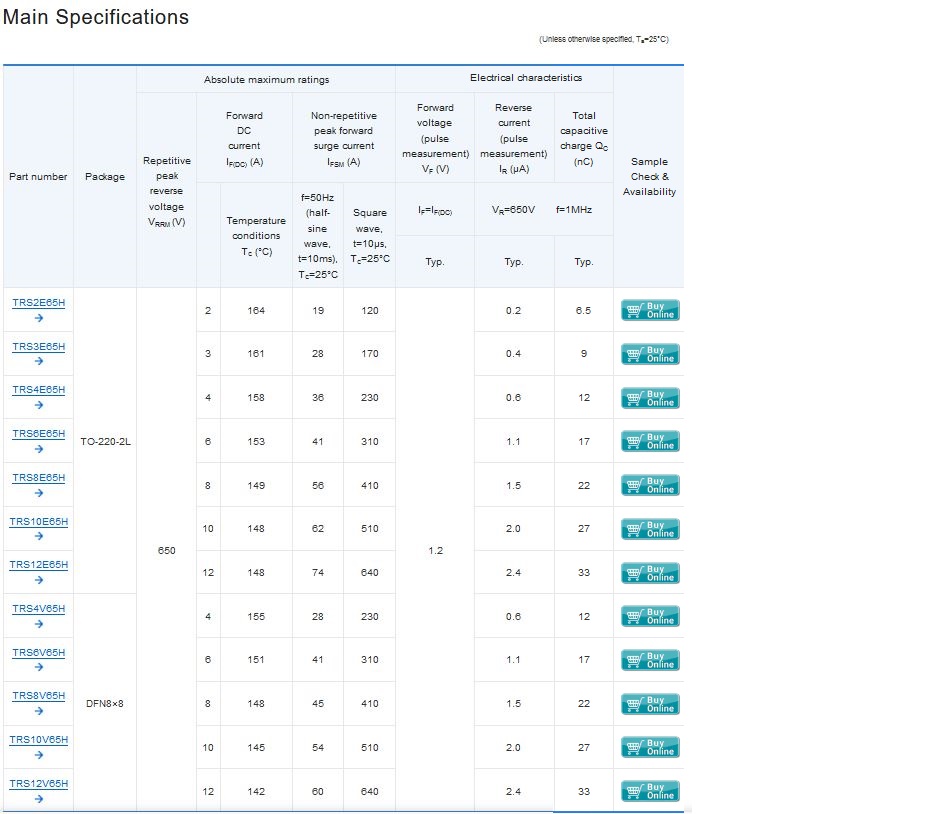Viewport: 927px width, 814px height.
Task: Click Buy Online cart for TRS2E65H
Action: (650, 310)
